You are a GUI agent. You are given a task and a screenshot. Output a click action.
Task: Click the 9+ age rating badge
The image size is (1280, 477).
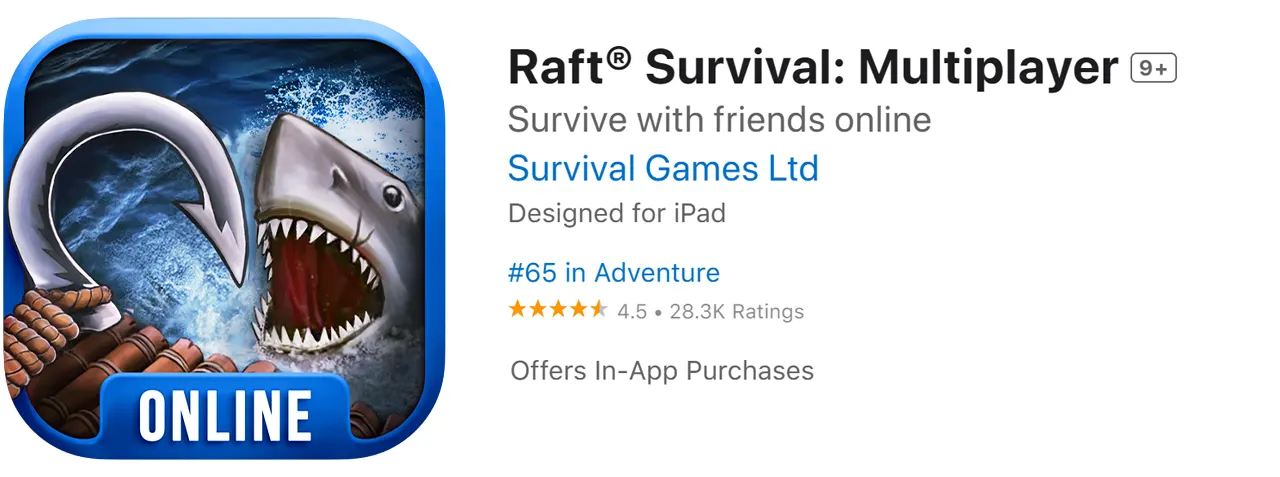pos(1153,68)
